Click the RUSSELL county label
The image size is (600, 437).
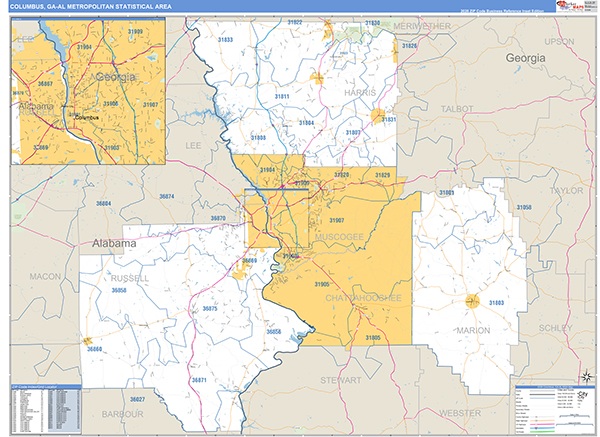click(131, 278)
